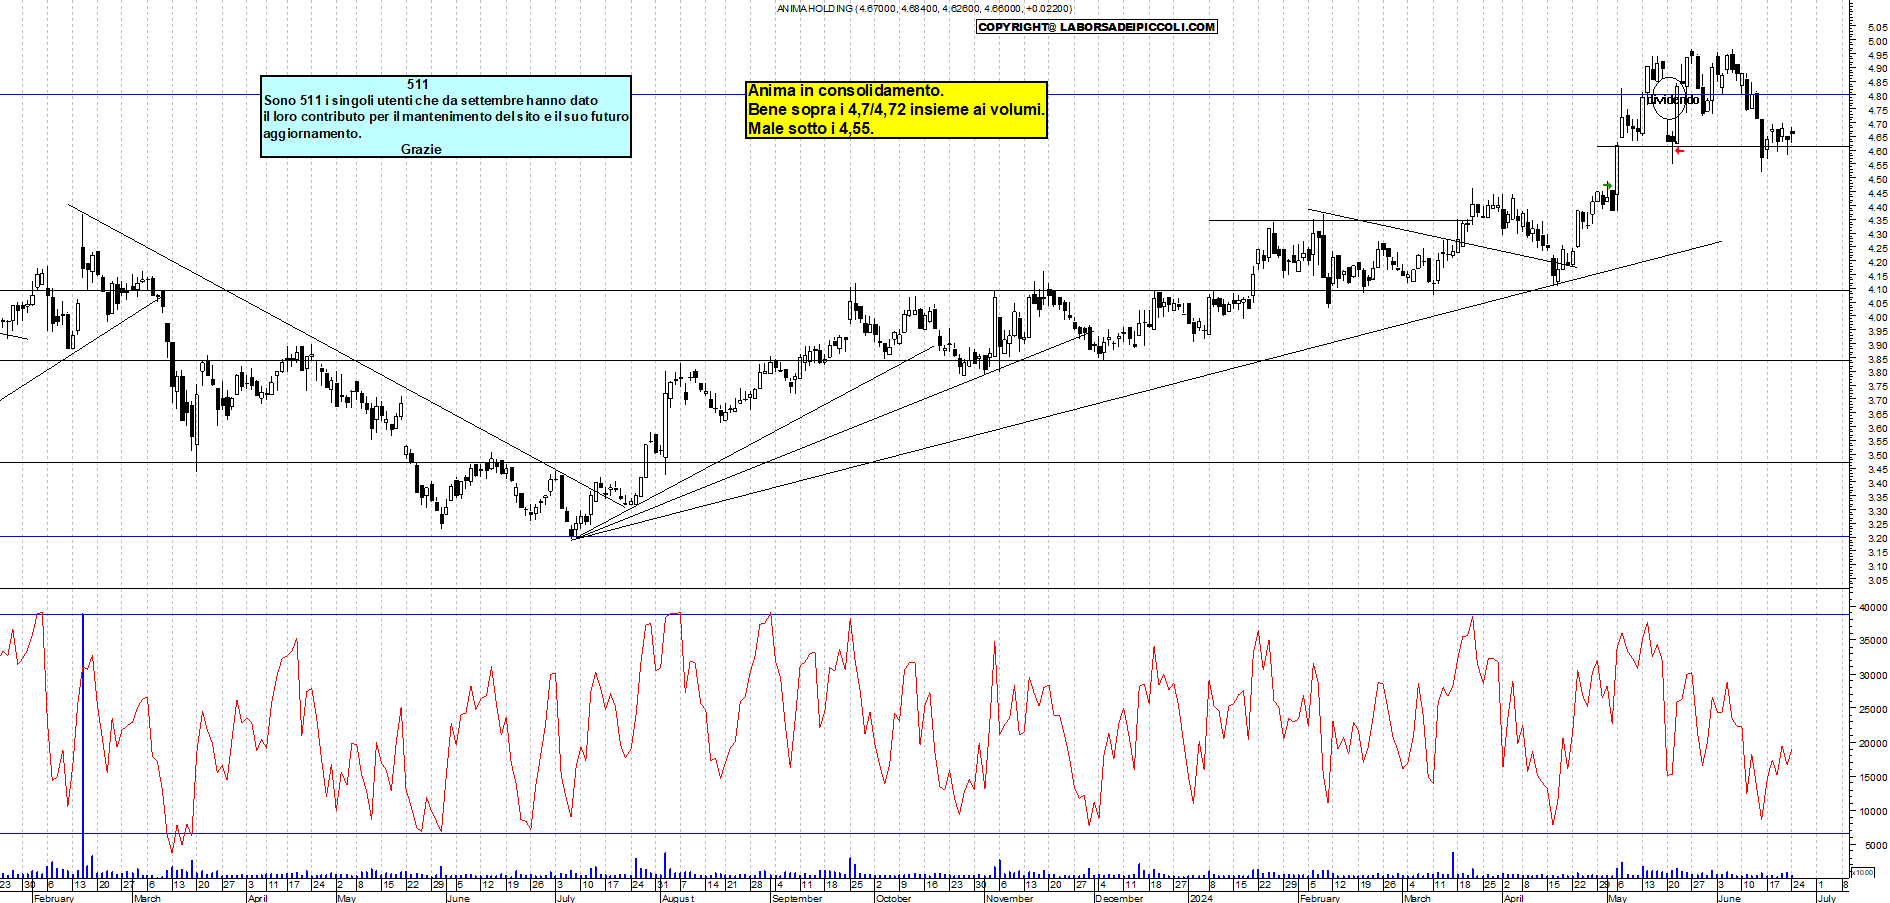Click the December month label
The width and height of the screenshot is (1890, 903).
pyautogui.click(x=1119, y=898)
